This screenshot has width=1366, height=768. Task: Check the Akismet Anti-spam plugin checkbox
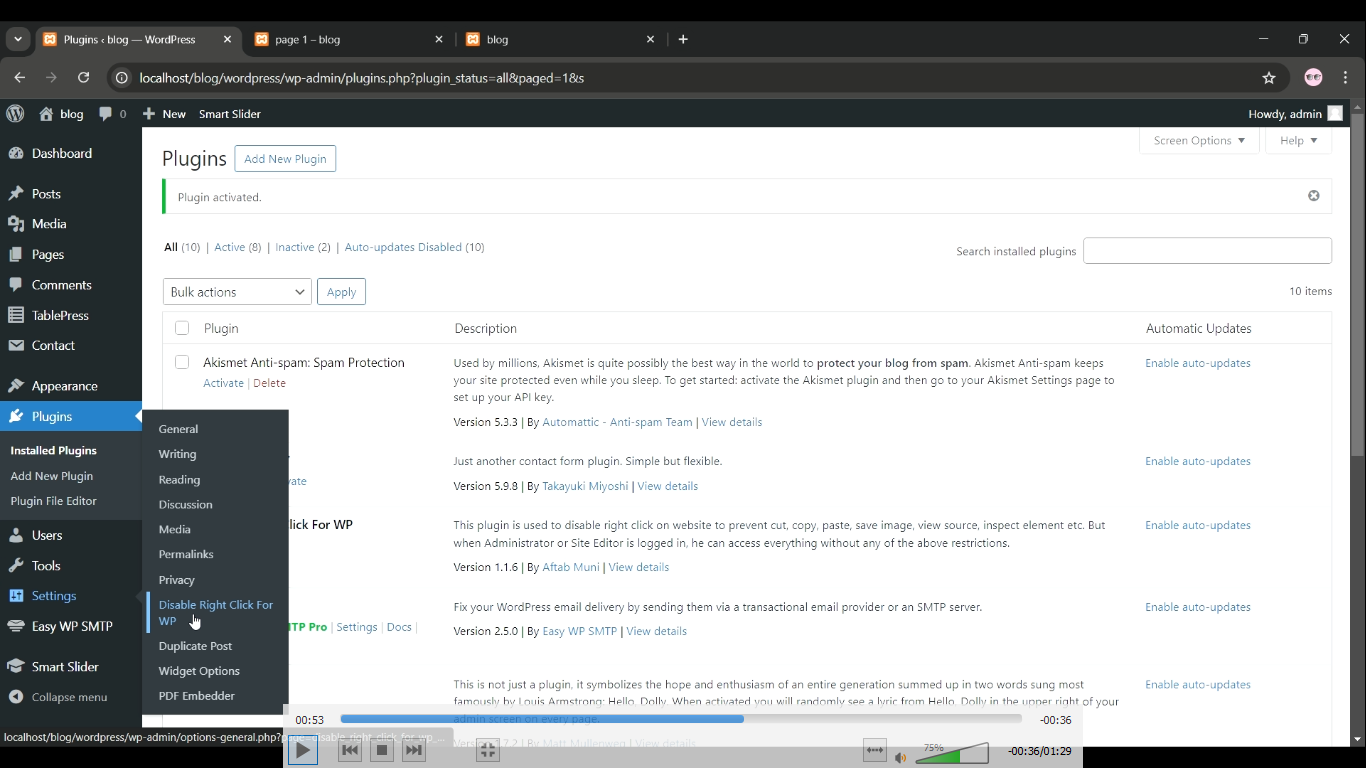pos(181,362)
